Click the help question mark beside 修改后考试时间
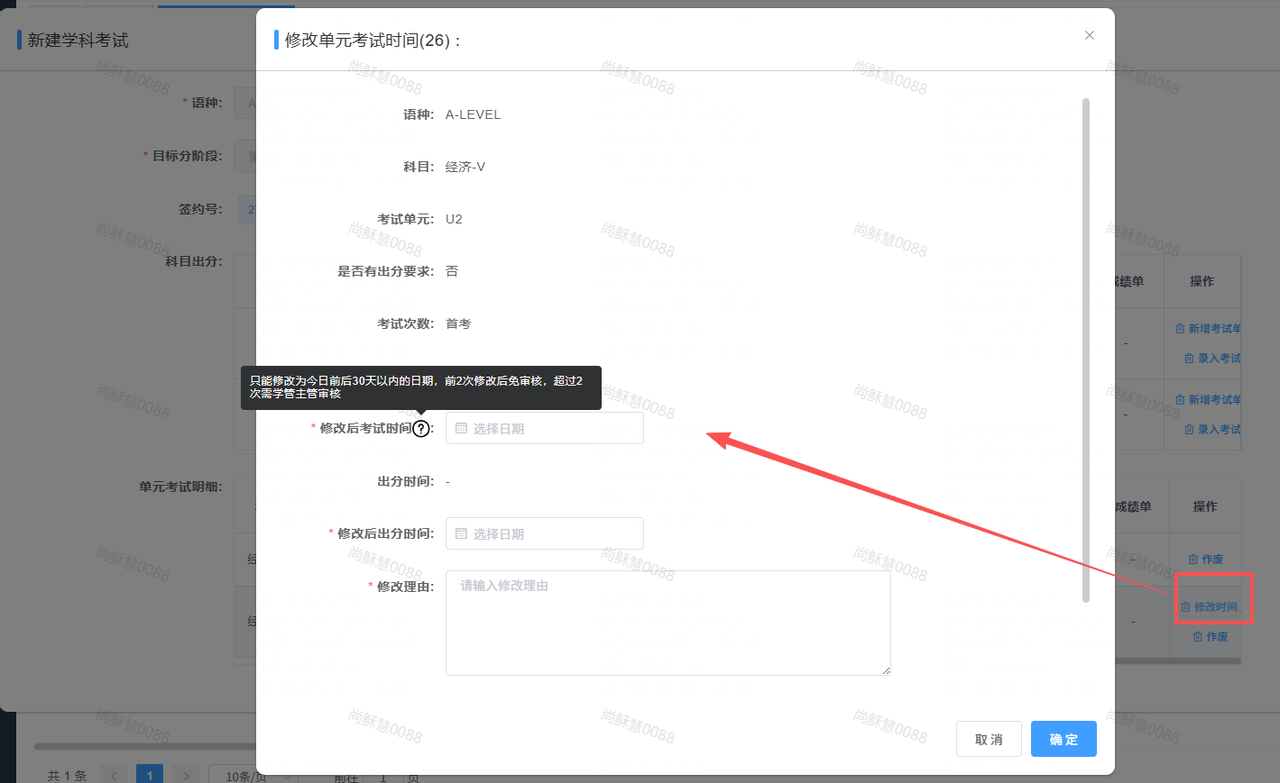 click(x=421, y=428)
